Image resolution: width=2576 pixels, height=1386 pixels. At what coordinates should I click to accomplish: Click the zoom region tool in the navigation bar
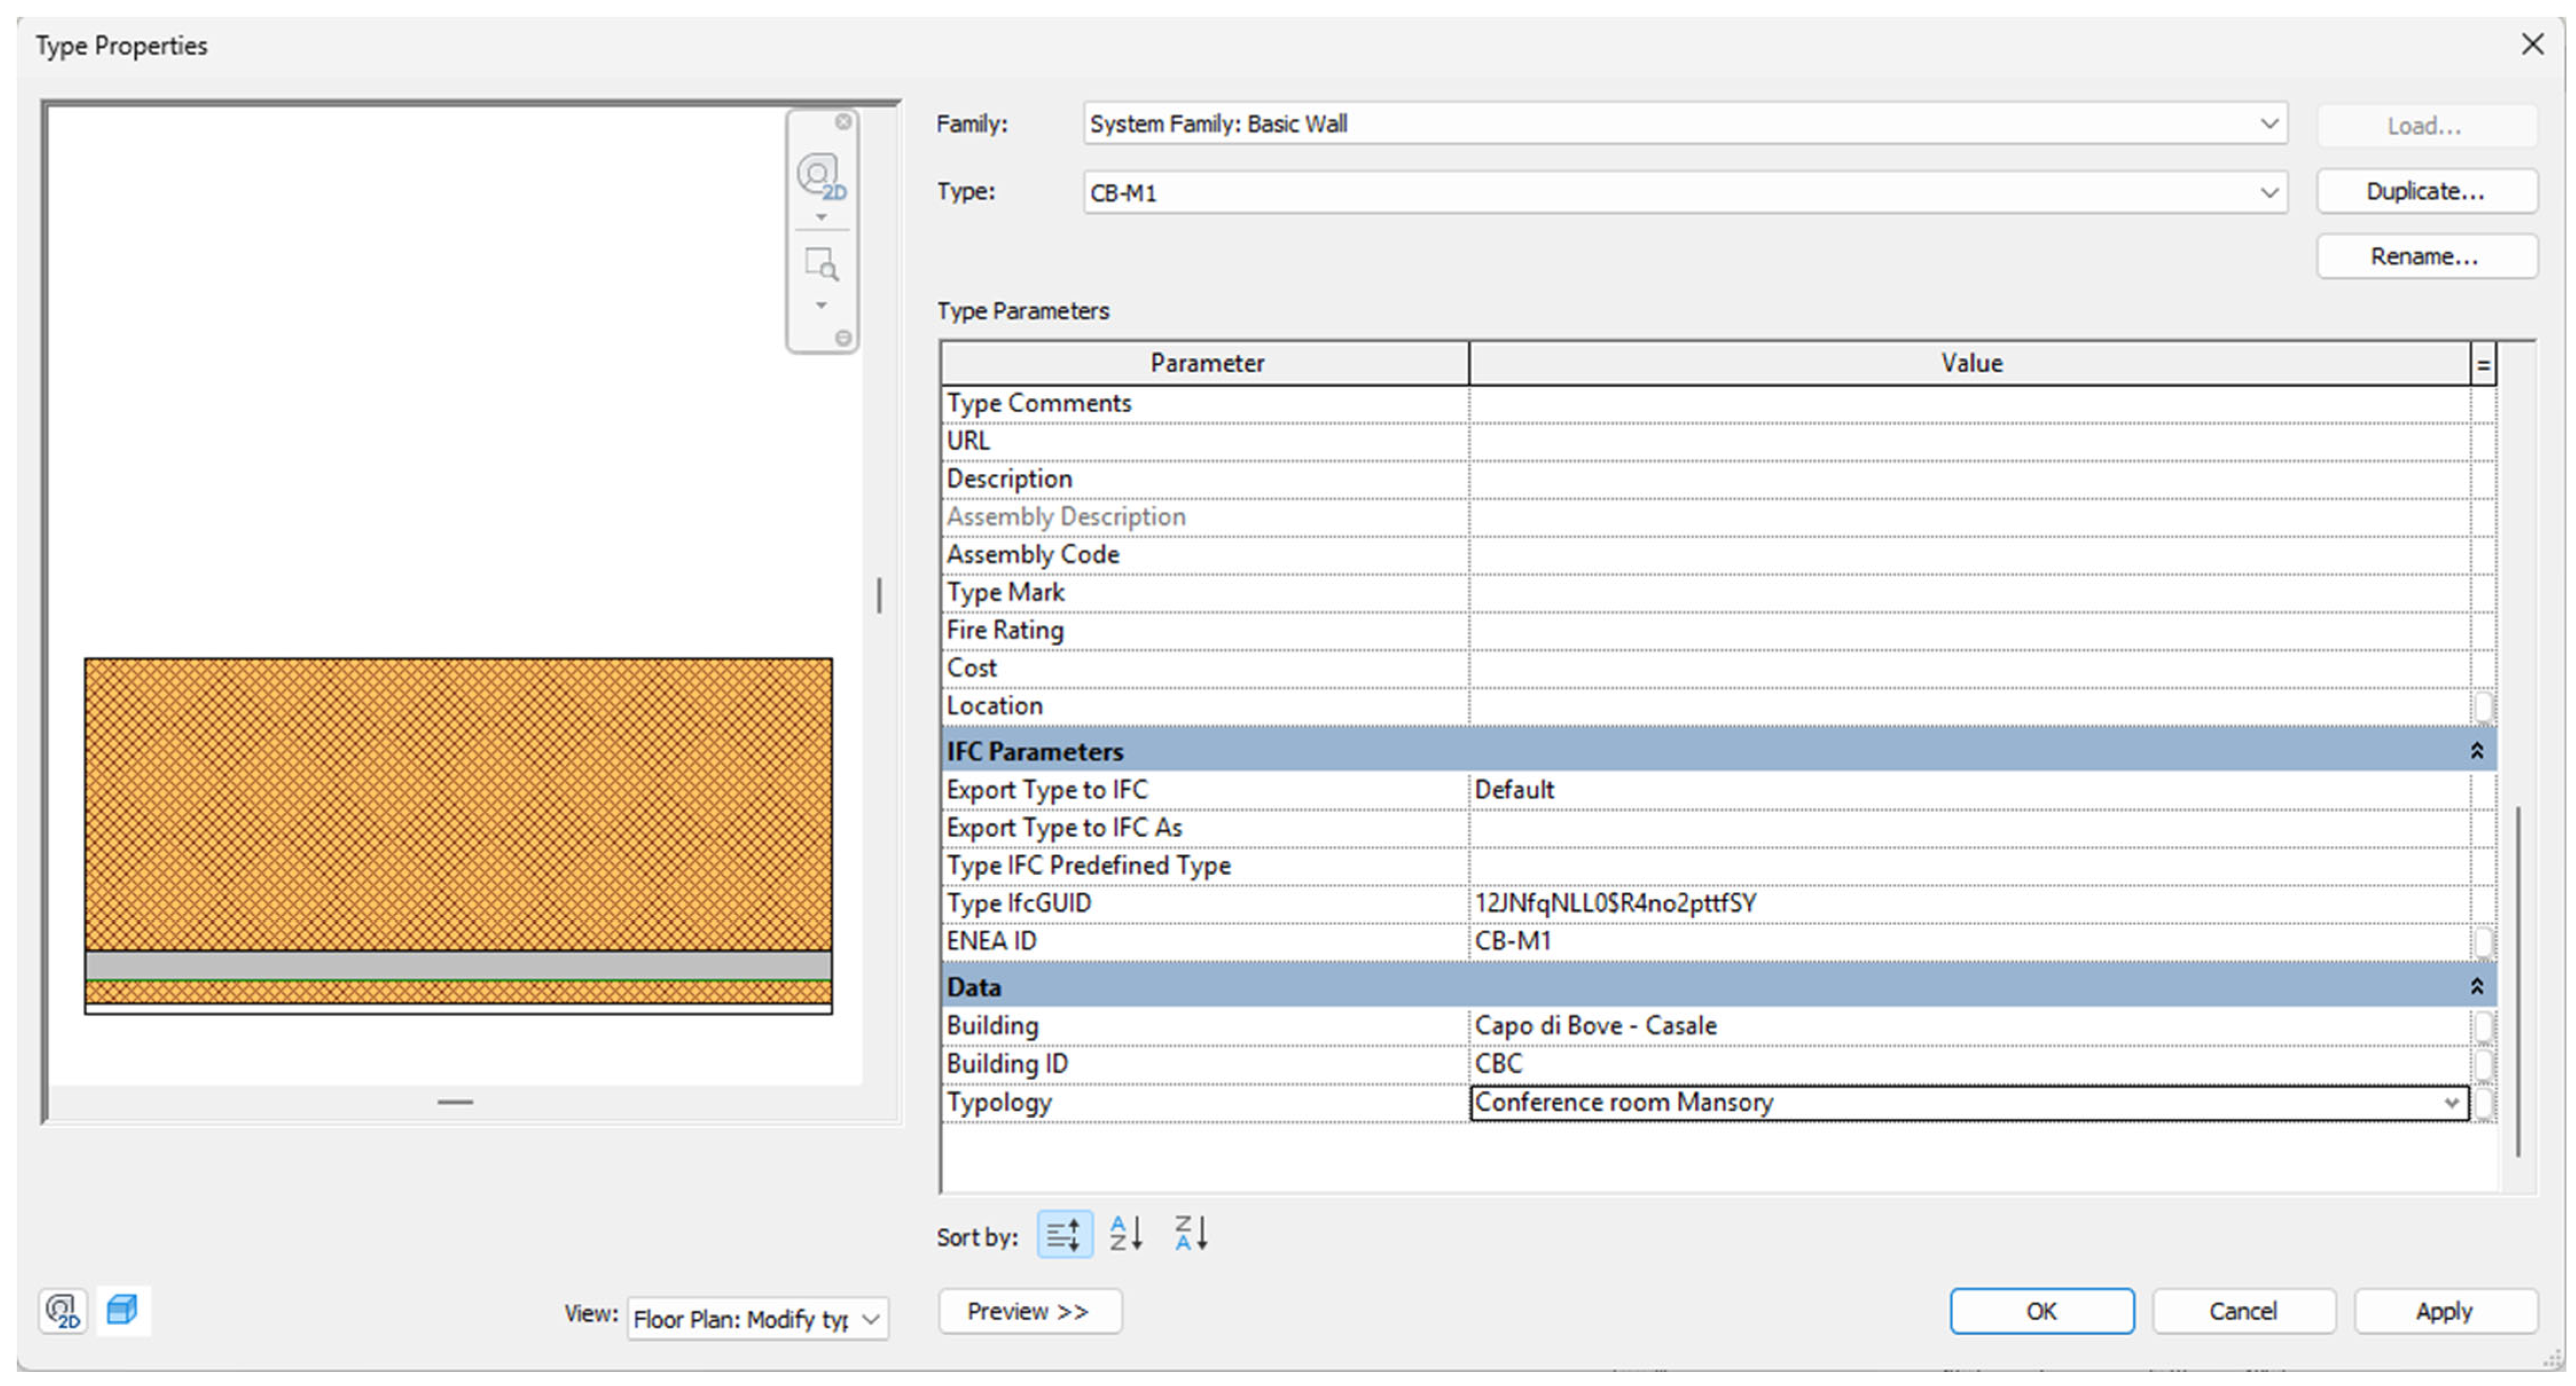[820, 264]
